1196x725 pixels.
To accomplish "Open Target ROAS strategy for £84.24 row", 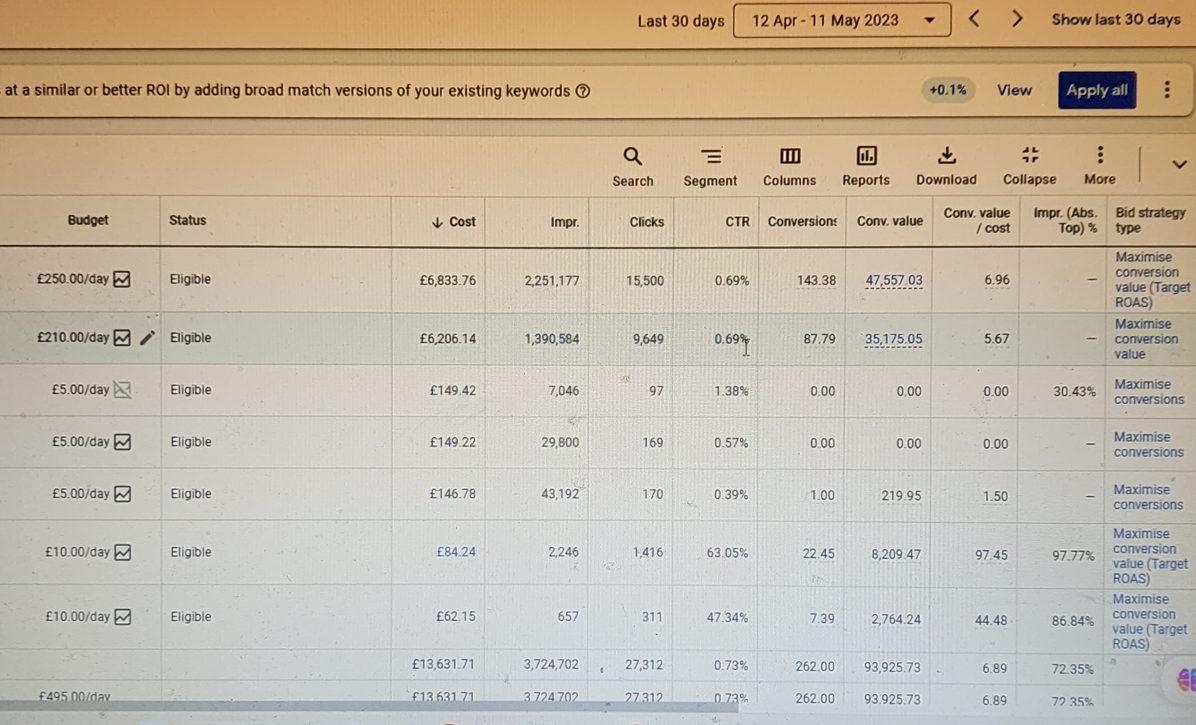I will [x=1149, y=556].
